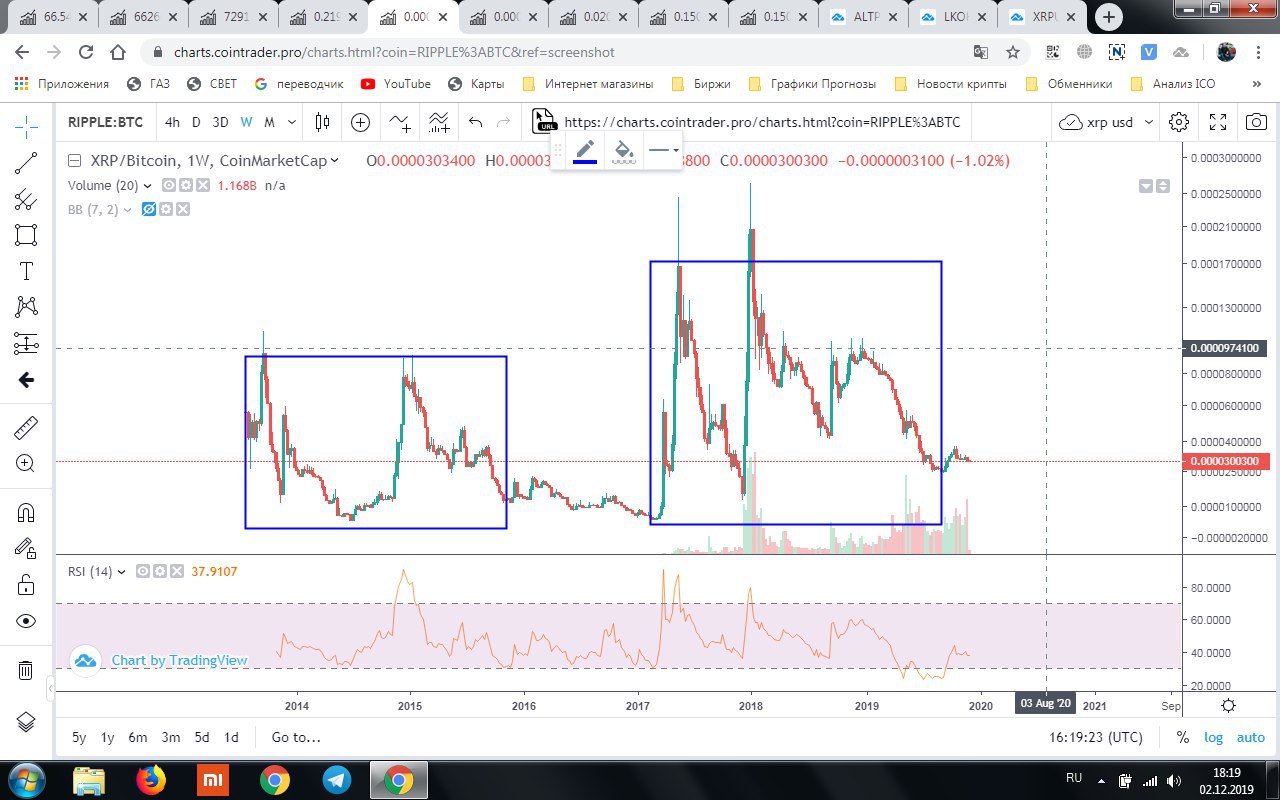The height and width of the screenshot is (800, 1280).
Task: Expand the Volume (20) indicator chevron
Action: click(x=148, y=185)
